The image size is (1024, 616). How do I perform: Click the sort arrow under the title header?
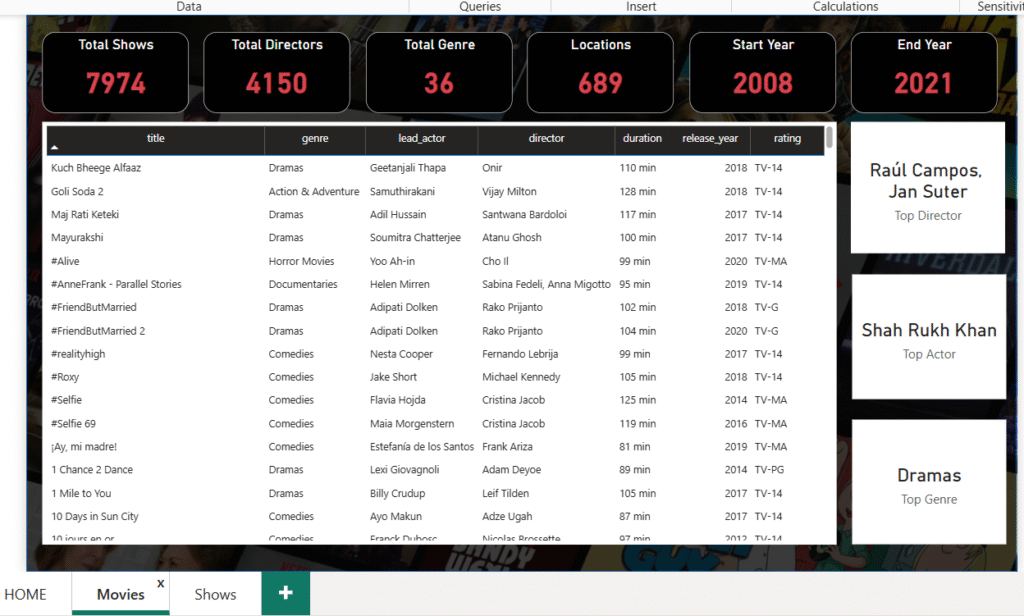coord(55,148)
